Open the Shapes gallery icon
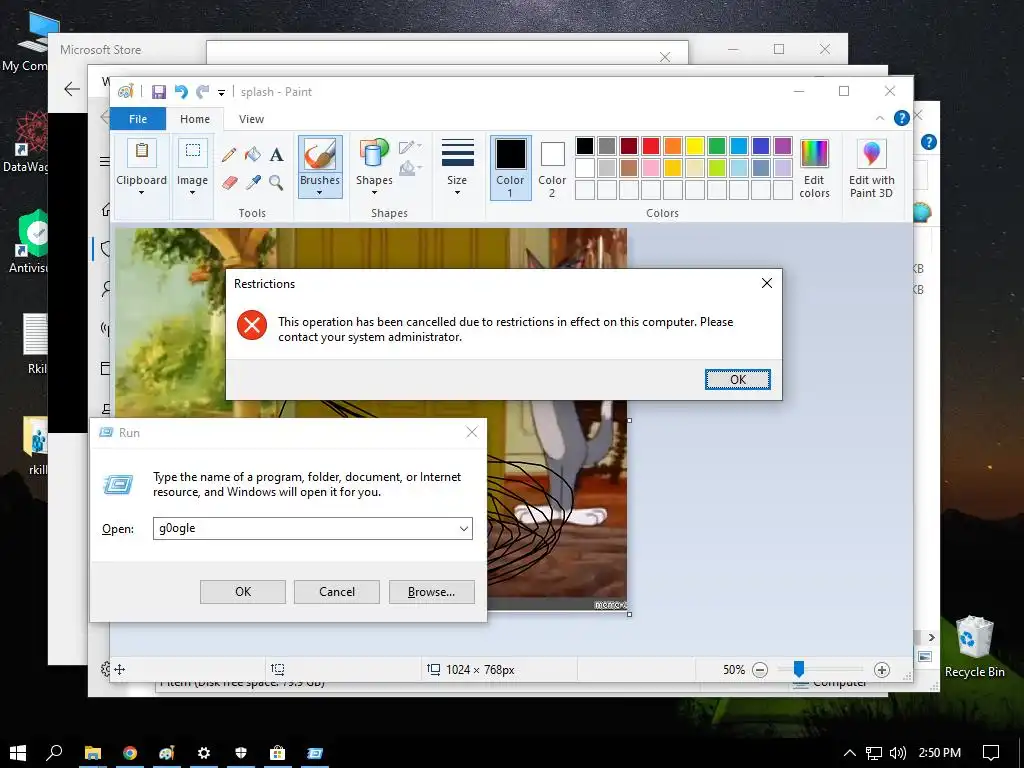 374,155
